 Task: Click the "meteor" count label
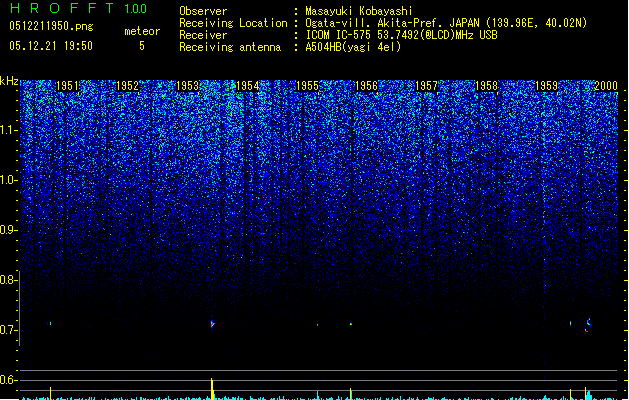pyautogui.click(x=142, y=31)
